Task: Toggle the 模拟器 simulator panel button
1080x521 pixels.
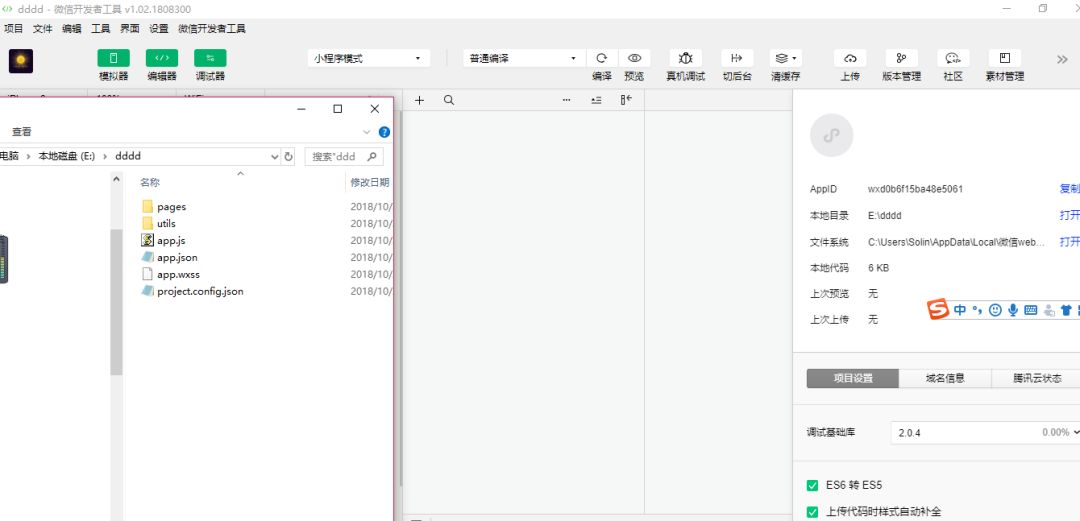Action: [114, 59]
